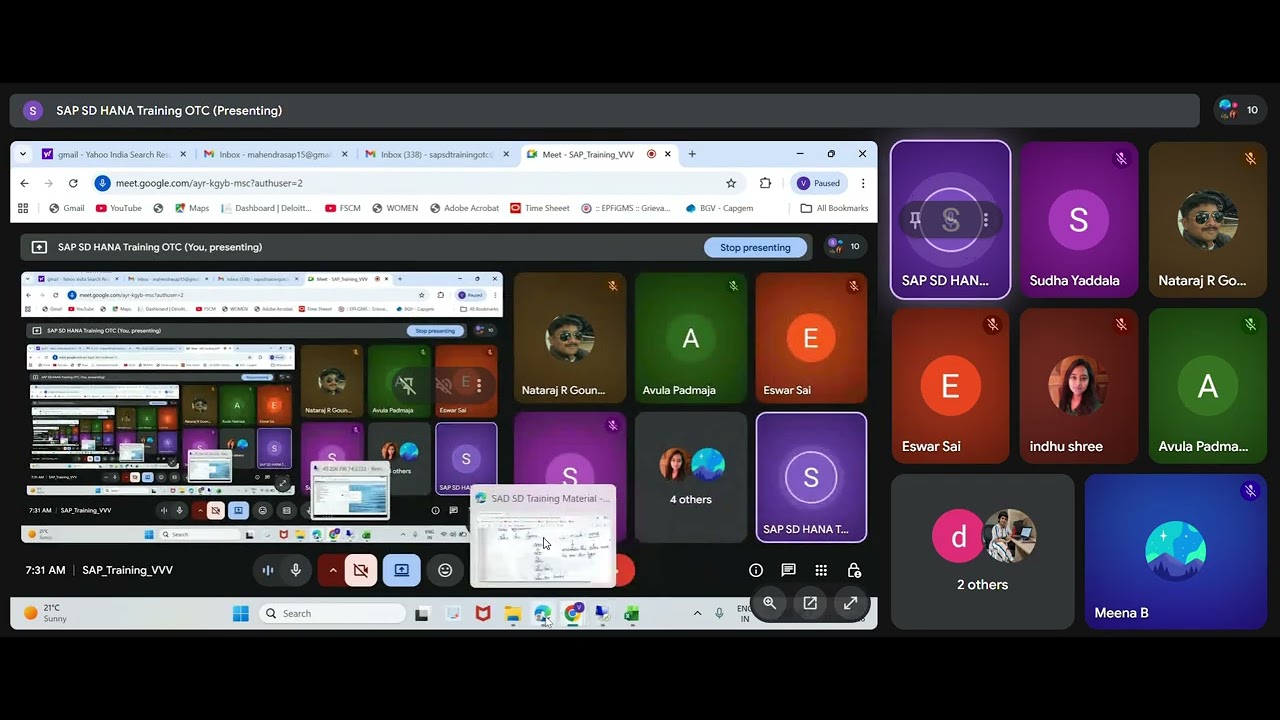
Task: Open more options on SAP SD HANA tile
Action: click(x=986, y=220)
